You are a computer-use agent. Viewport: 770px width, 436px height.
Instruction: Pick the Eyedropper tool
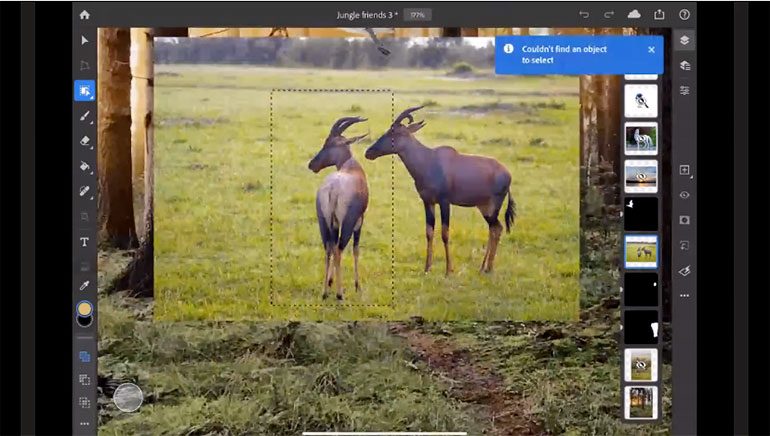pyautogui.click(x=85, y=285)
